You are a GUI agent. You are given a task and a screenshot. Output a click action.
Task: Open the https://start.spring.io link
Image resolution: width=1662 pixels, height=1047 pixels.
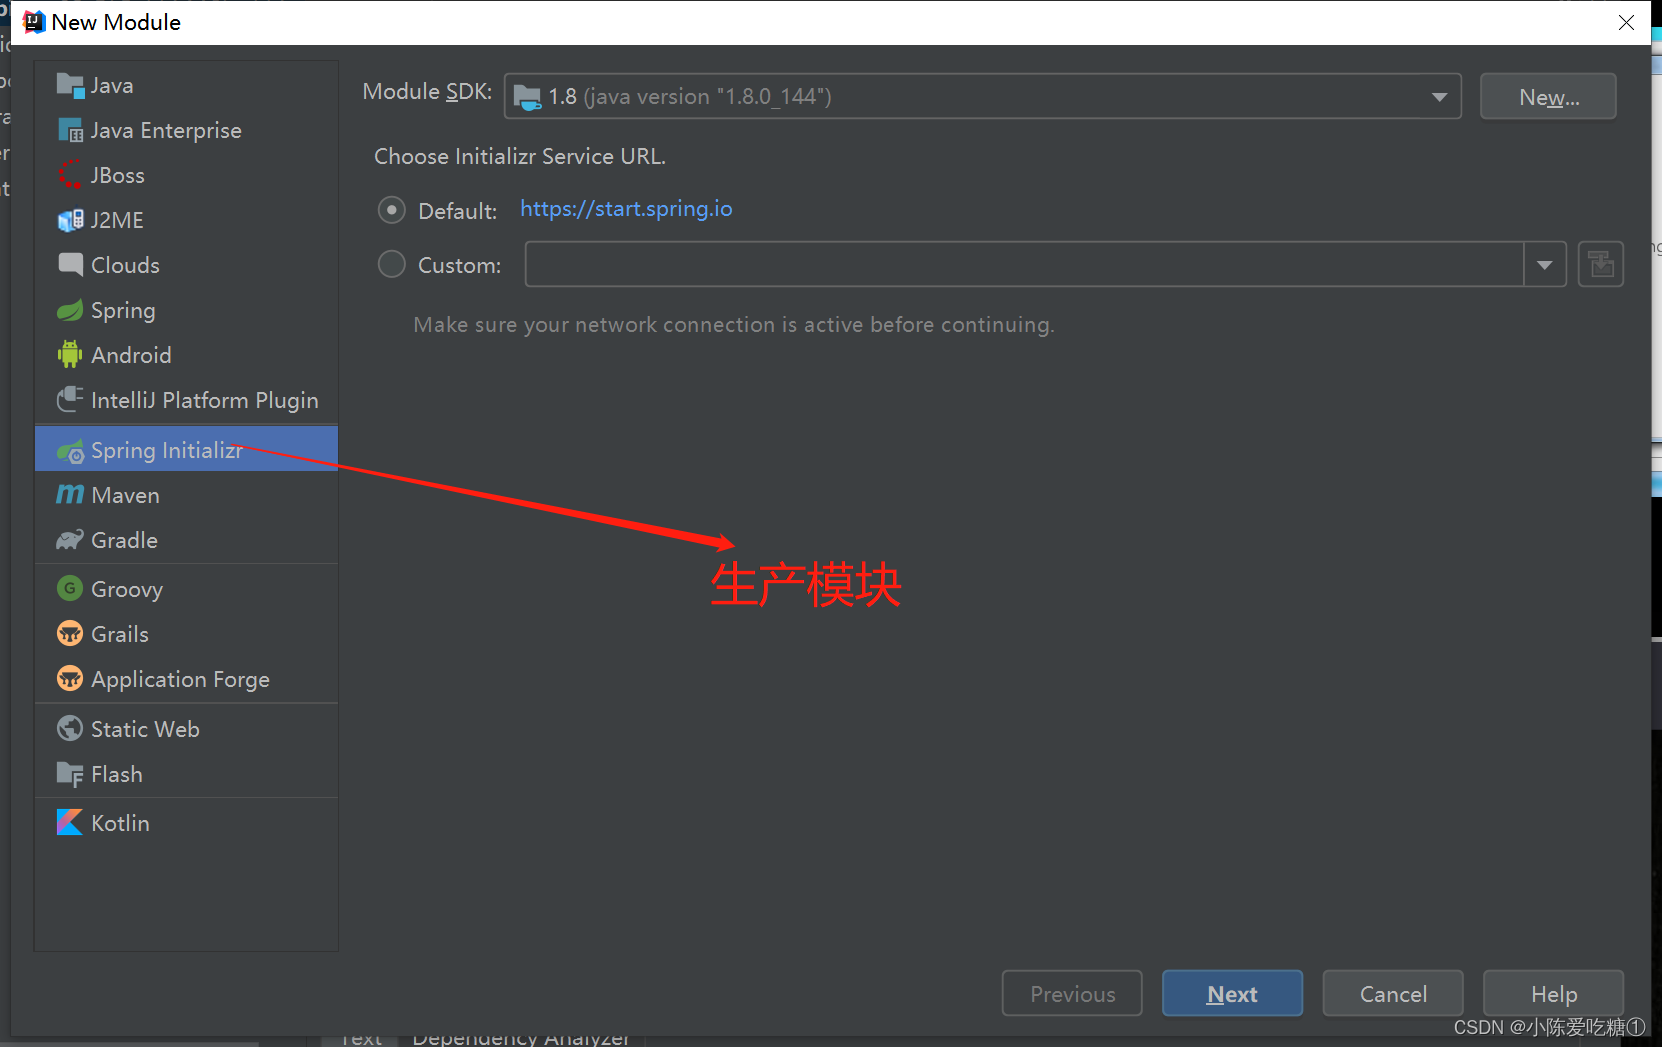[626, 209]
